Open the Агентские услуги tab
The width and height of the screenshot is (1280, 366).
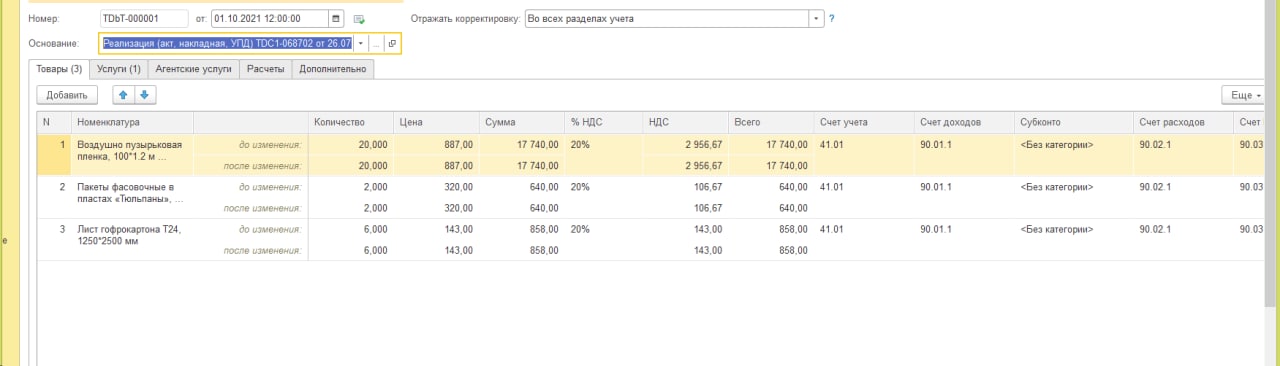(194, 69)
